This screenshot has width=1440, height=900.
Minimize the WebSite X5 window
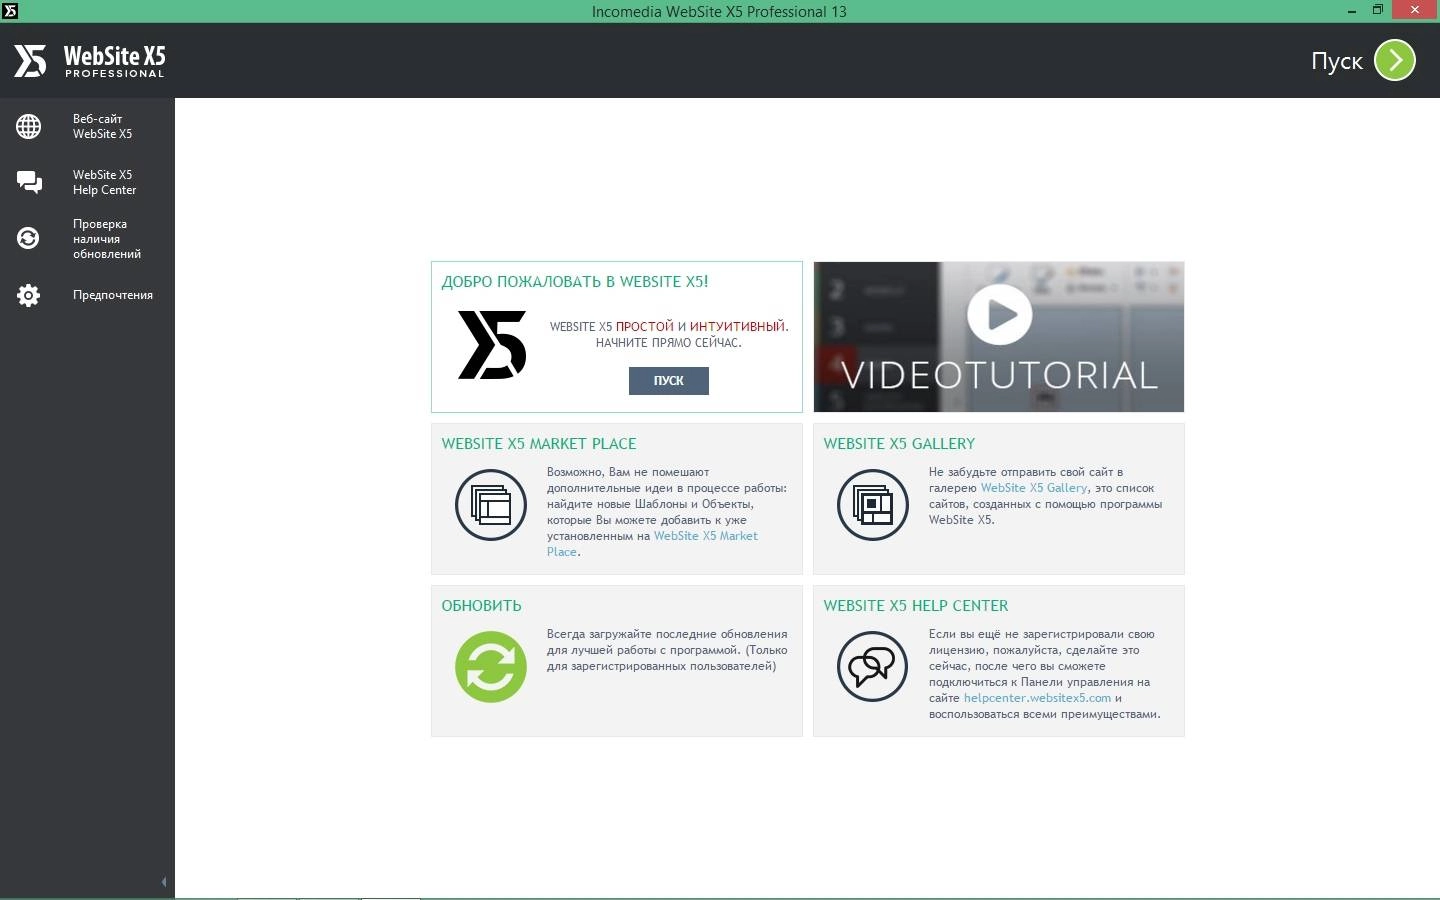coord(1352,11)
